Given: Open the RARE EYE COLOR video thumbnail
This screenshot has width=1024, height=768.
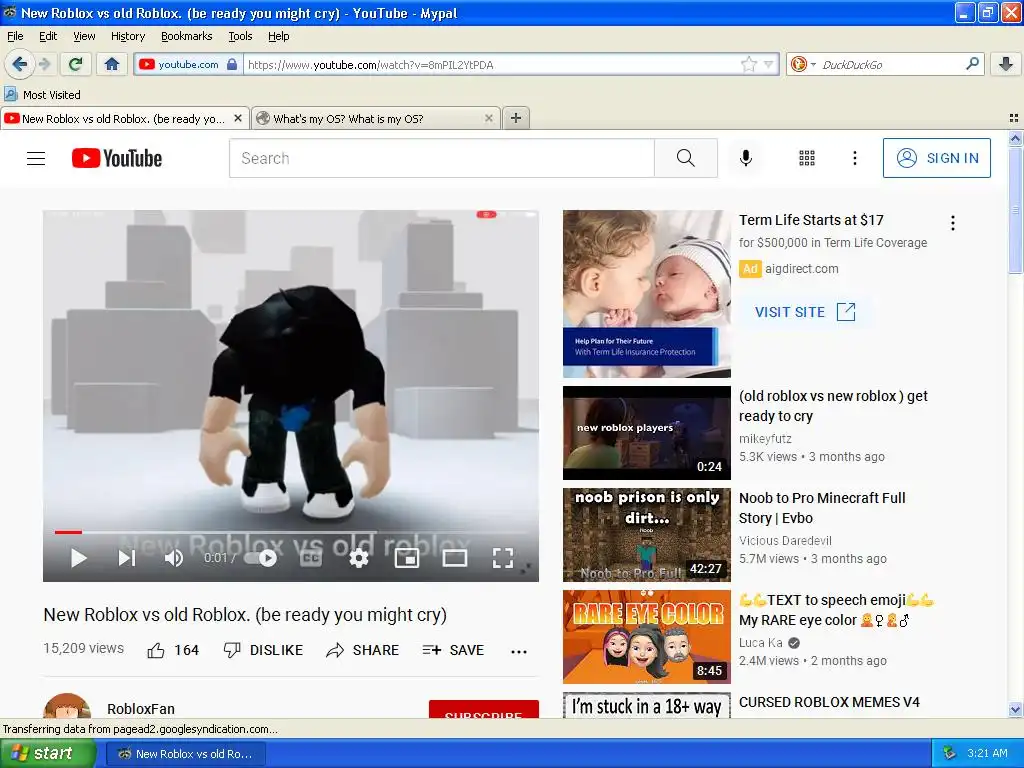Looking at the screenshot, I should pos(647,637).
